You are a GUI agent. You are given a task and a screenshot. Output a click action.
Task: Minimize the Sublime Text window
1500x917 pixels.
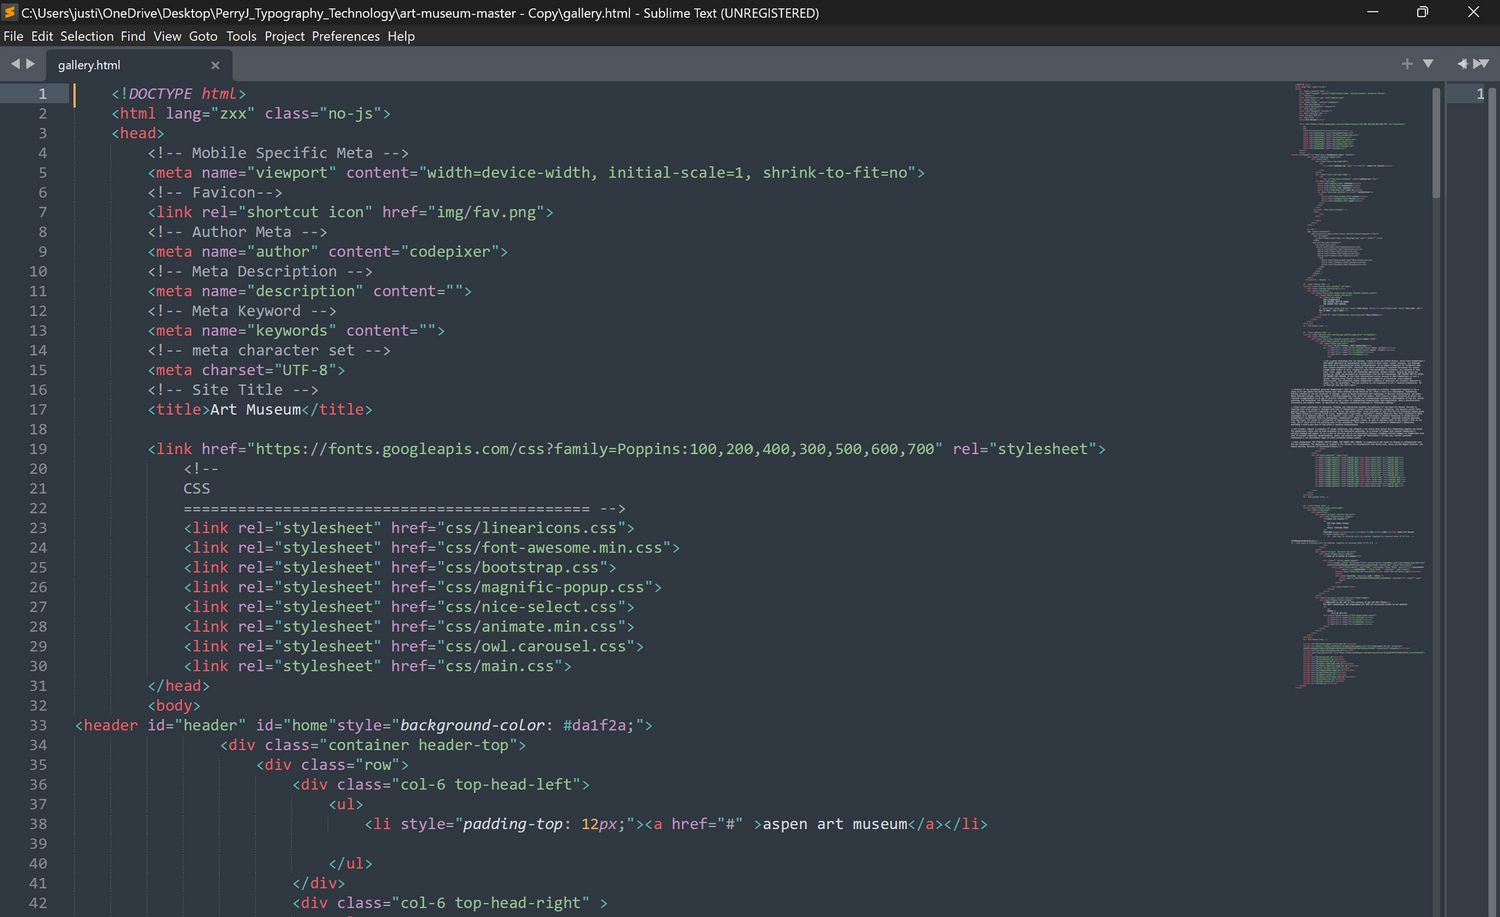coord(1372,12)
